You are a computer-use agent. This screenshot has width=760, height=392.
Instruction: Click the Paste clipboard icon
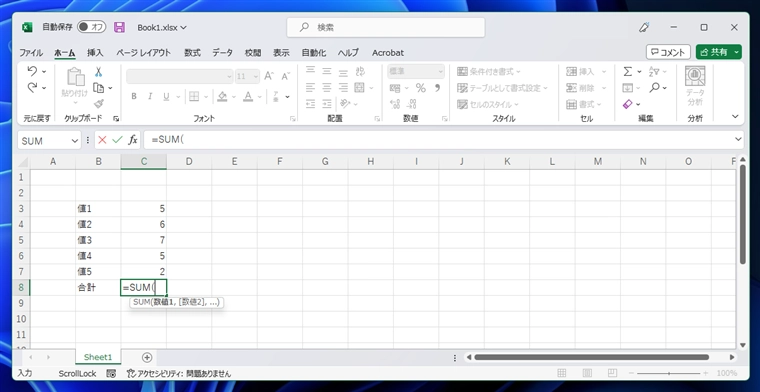click(75, 77)
